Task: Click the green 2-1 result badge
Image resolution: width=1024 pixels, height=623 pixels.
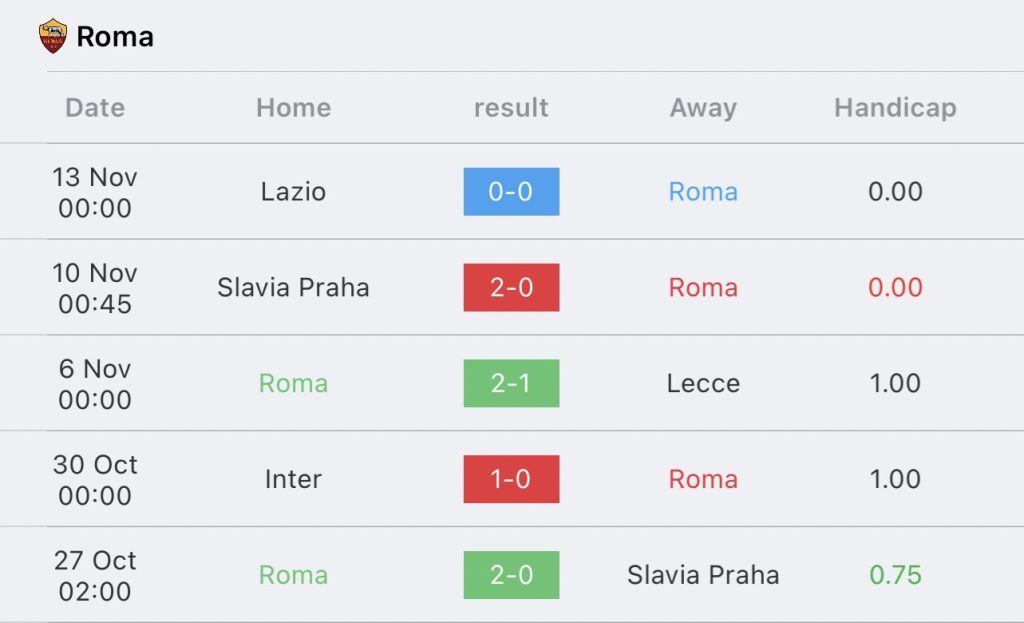Action: pyautogui.click(x=511, y=383)
